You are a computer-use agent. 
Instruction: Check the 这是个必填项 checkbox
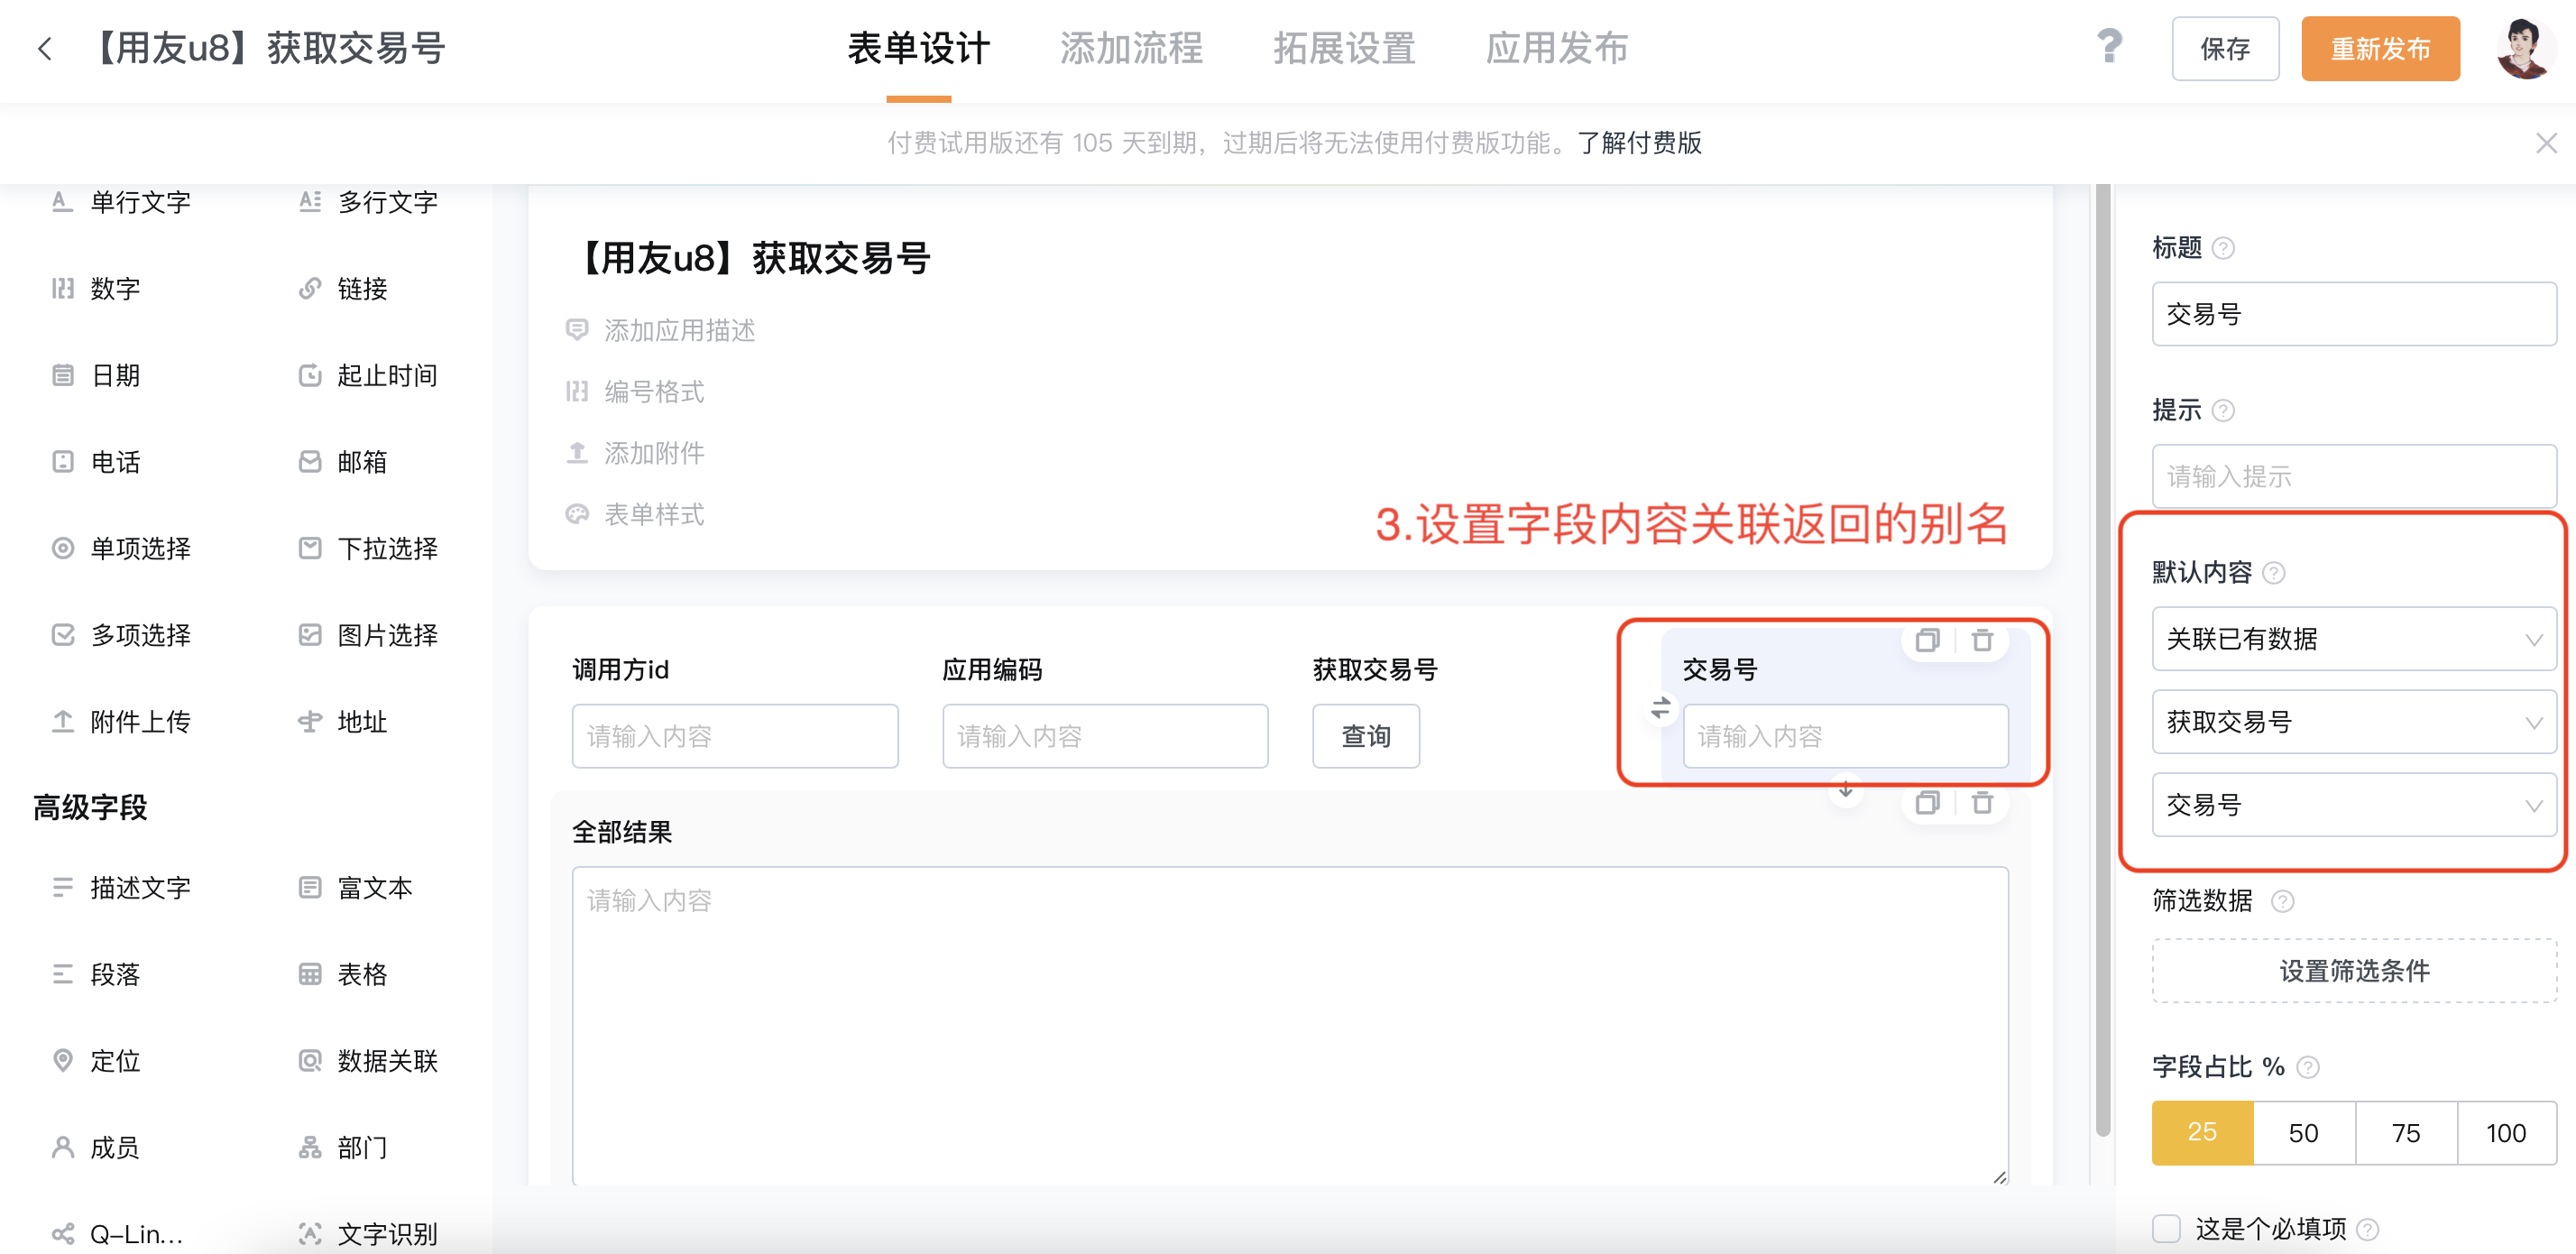(x=2166, y=1228)
